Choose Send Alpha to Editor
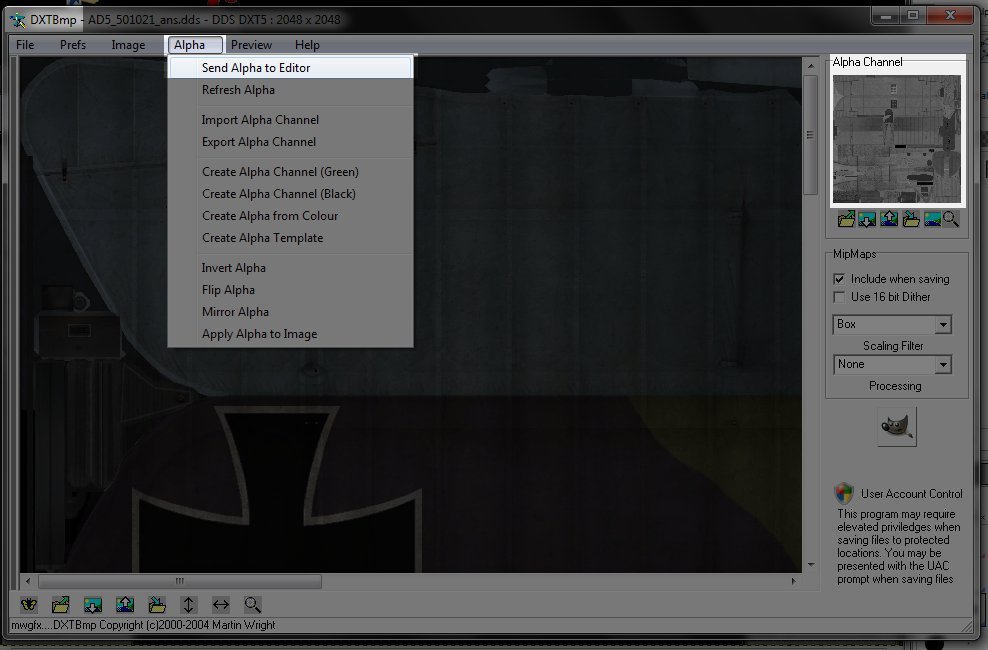988x650 pixels. tap(290, 67)
